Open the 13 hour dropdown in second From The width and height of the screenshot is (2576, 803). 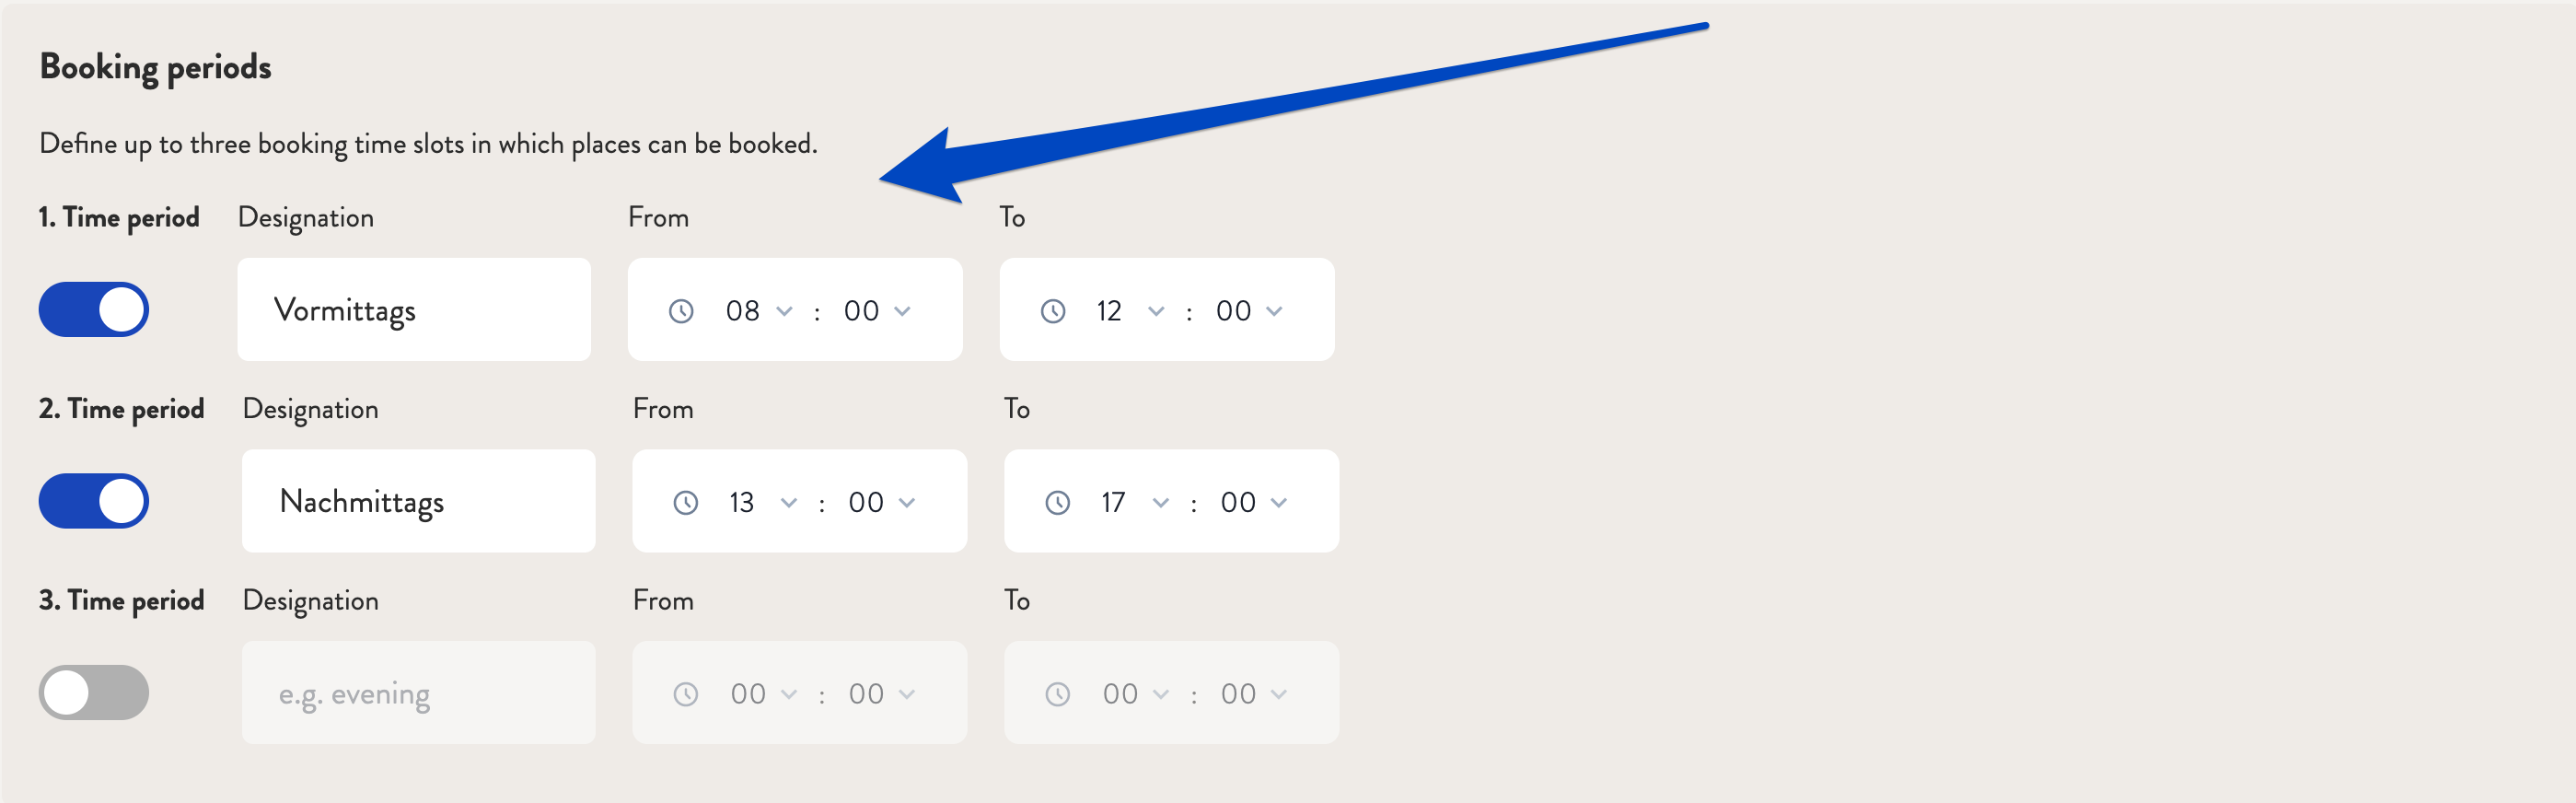[x=763, y=502]
